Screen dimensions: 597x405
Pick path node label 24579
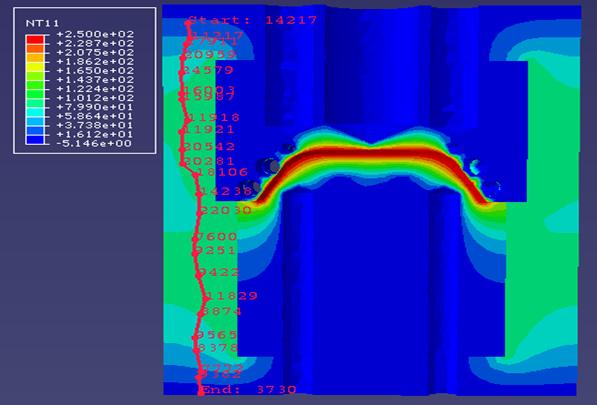[208, 70]
